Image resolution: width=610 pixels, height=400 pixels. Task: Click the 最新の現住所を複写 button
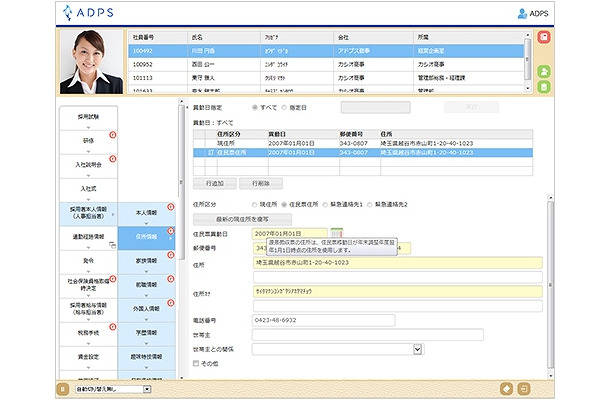[x=242, y=219]
